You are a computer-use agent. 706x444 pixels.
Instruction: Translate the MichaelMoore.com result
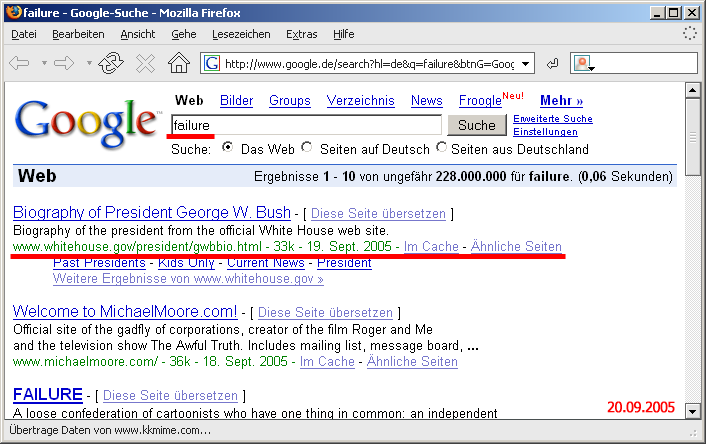[325, 313]
